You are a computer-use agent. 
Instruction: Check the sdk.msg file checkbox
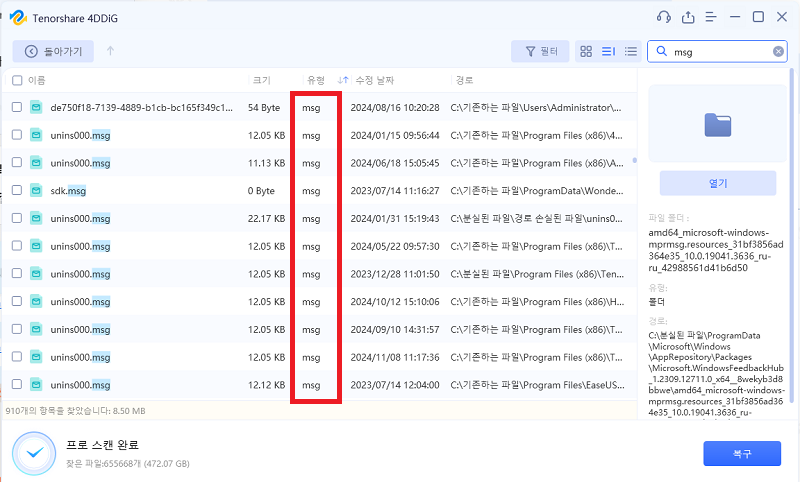(x=17, y=190)
